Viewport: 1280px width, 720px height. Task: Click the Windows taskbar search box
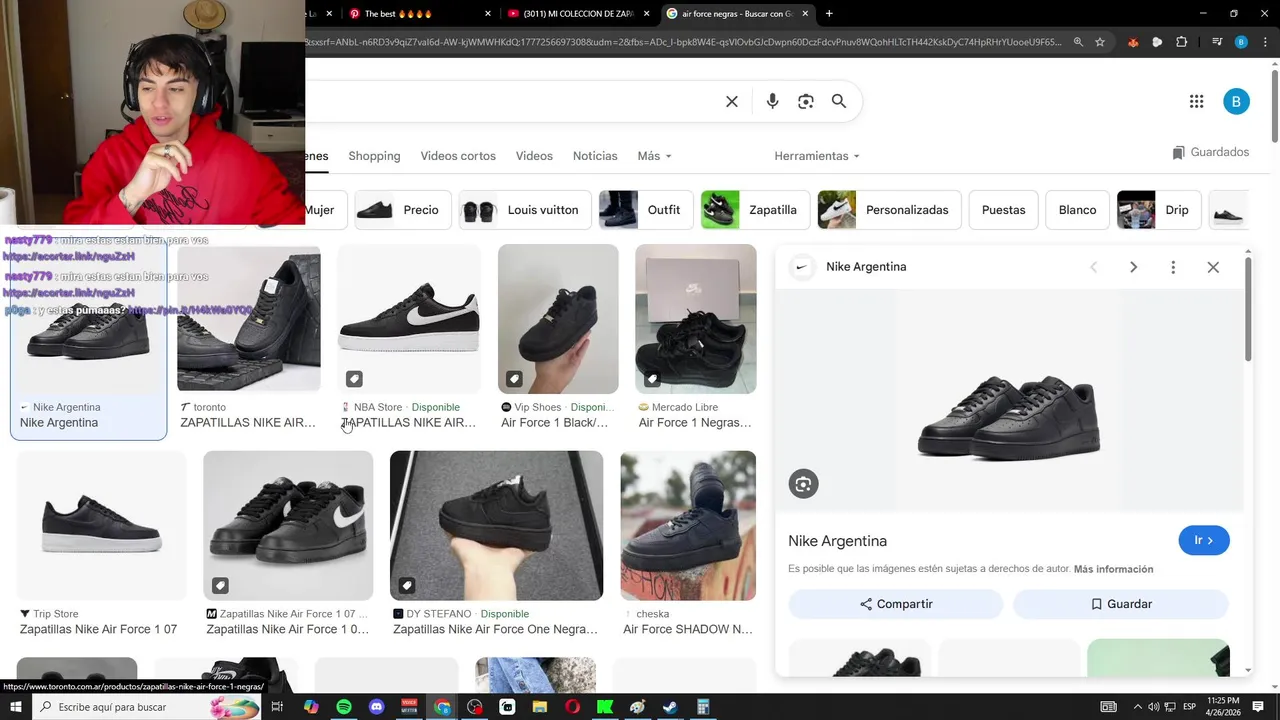coord(148,707)
